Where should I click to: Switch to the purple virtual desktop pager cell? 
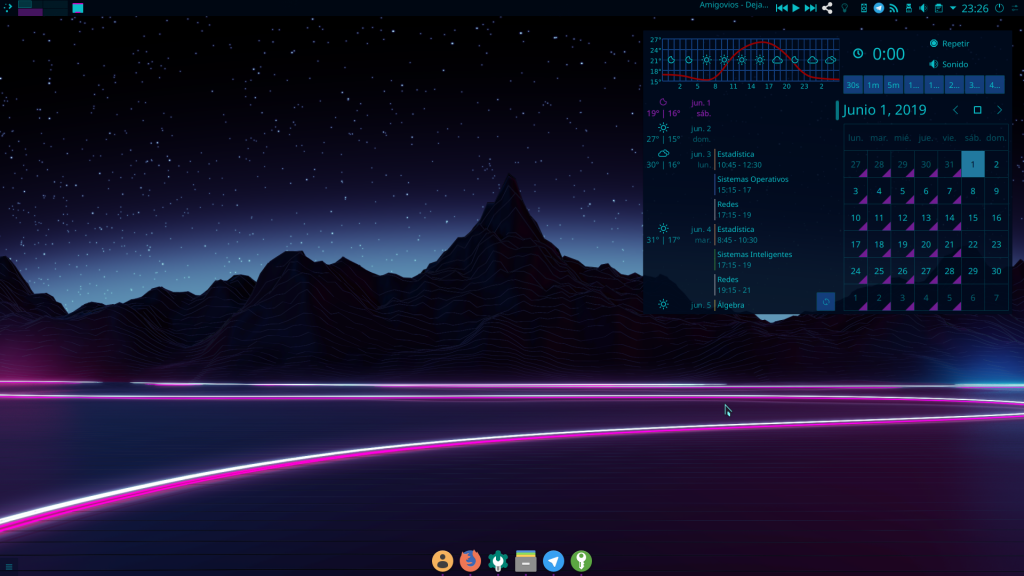click(x=30, y=12)
